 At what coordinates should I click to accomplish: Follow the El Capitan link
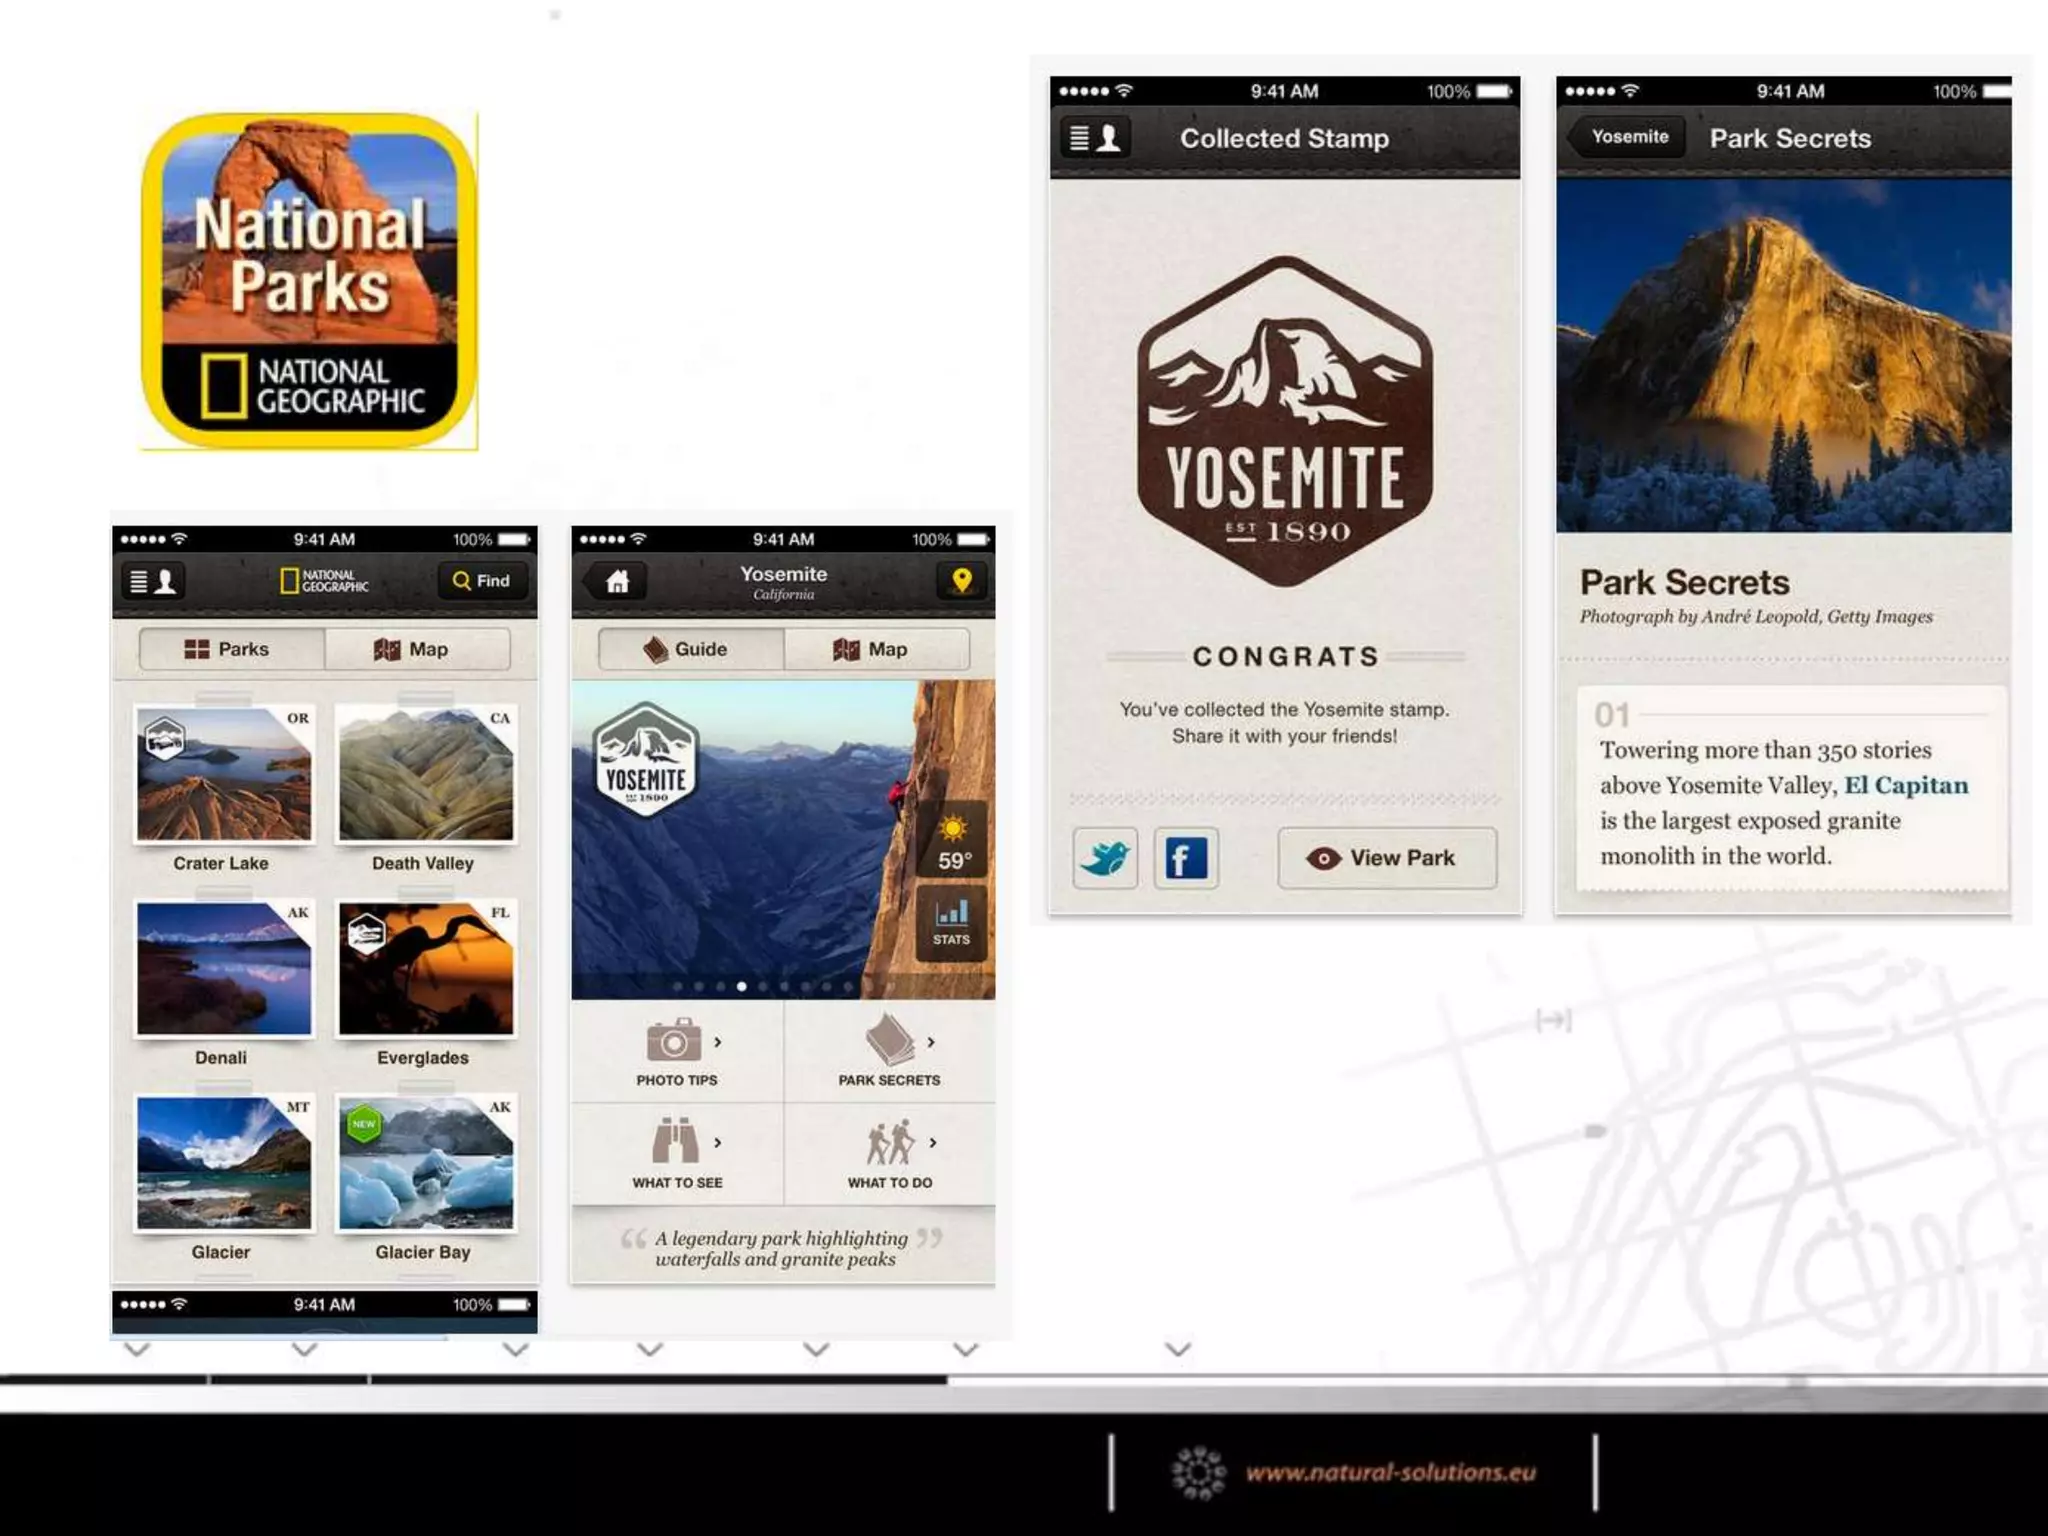point(1905,785)
